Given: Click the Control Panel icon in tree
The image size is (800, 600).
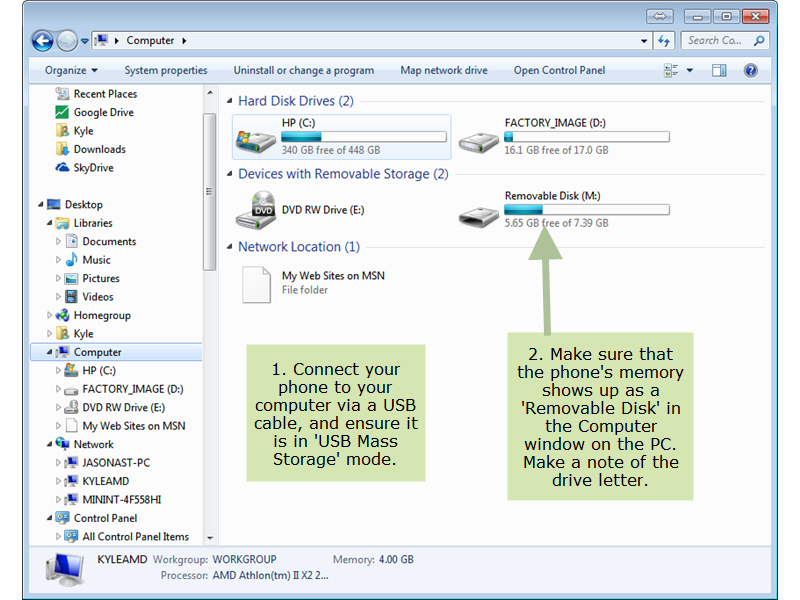Looking at the screenshot, I should coord(62,518).
